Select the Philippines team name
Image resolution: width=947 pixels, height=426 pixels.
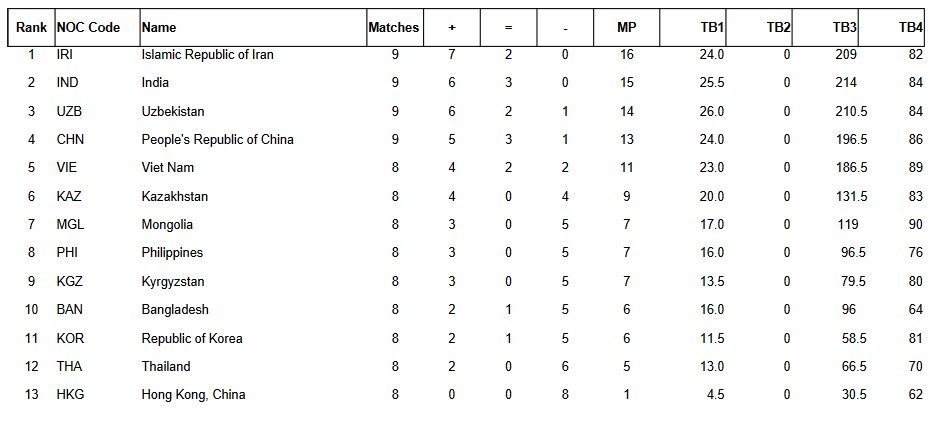(x=172, y=253)
